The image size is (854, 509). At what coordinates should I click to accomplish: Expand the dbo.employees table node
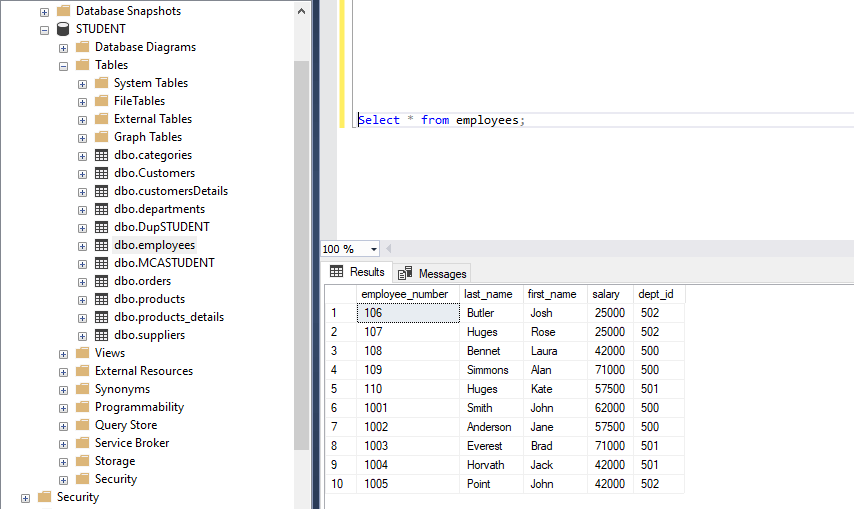82,246
